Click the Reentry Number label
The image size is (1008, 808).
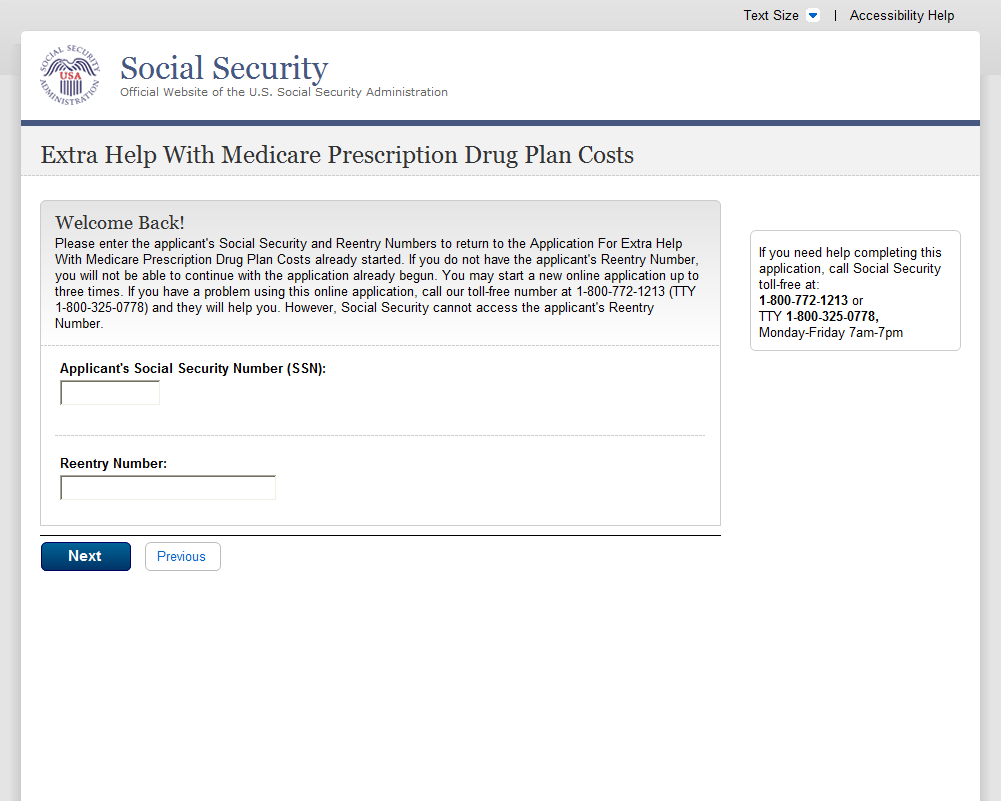coord(113,464)
